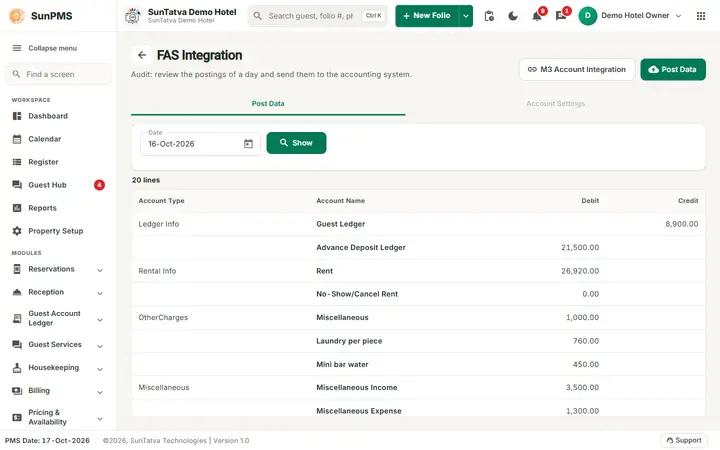Click the Calendar sidebar icon
This screenshot has height=450, width=720.
click(17, 139)
